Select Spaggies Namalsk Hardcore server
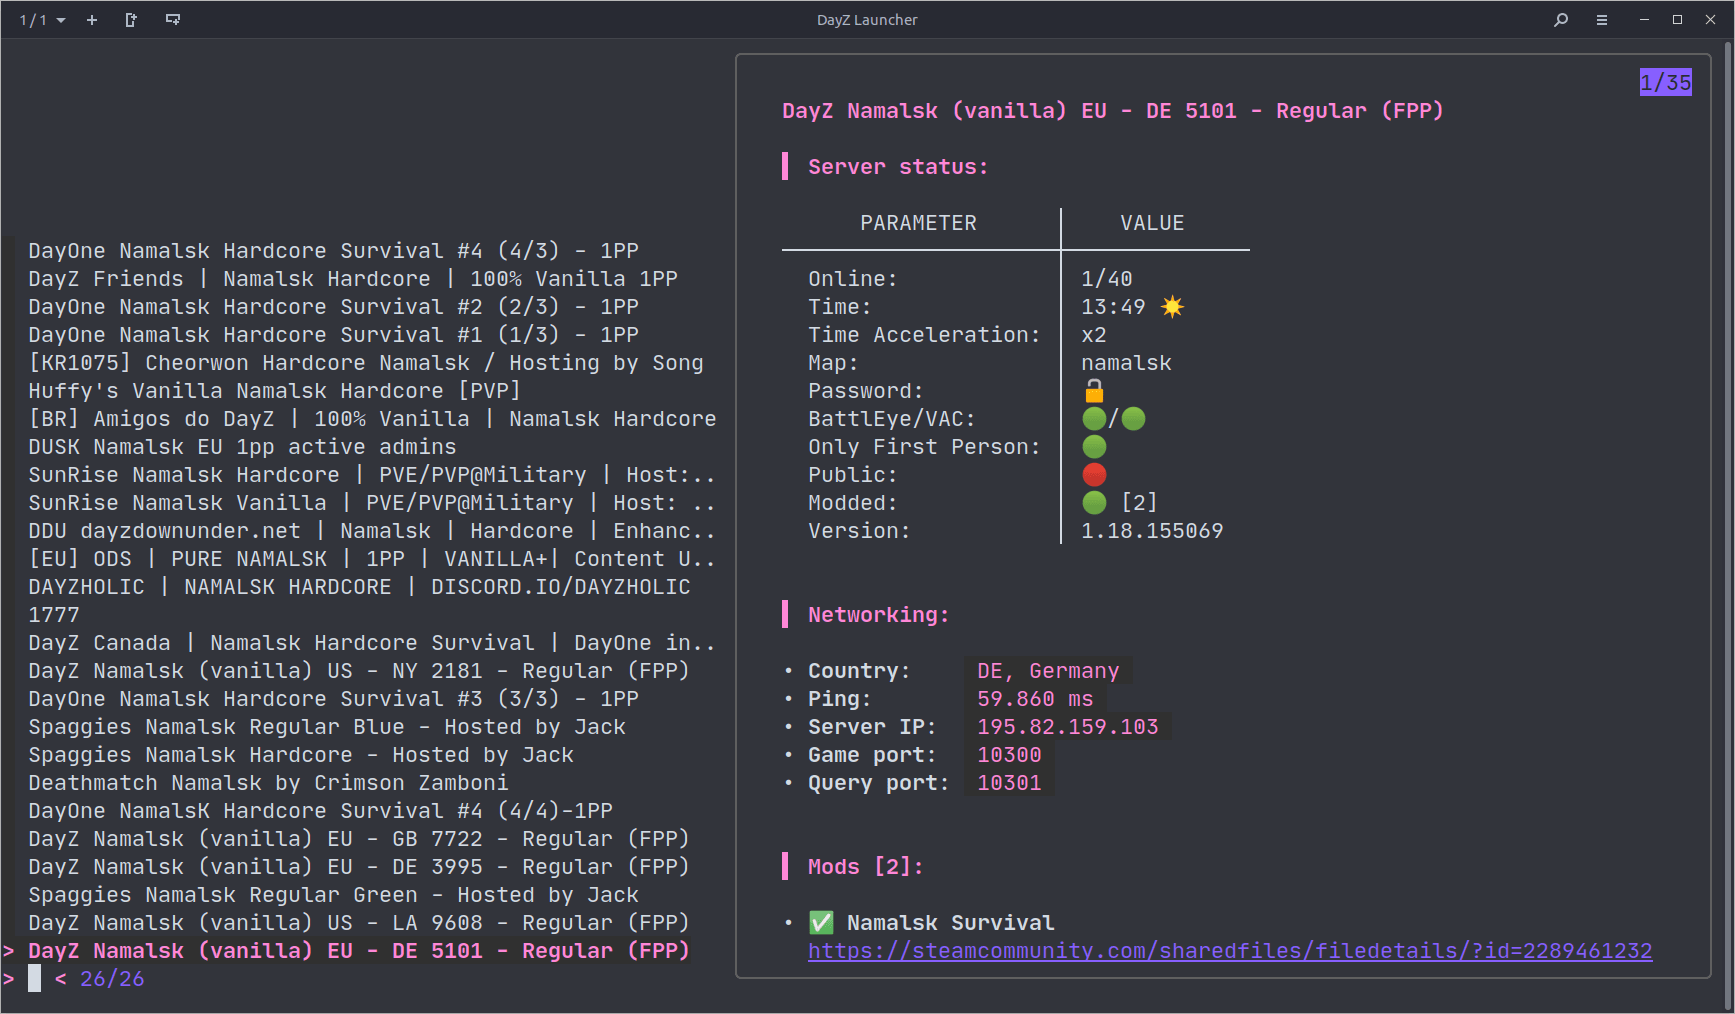This screenshot has width=1735, height=1014. point(301,755)
